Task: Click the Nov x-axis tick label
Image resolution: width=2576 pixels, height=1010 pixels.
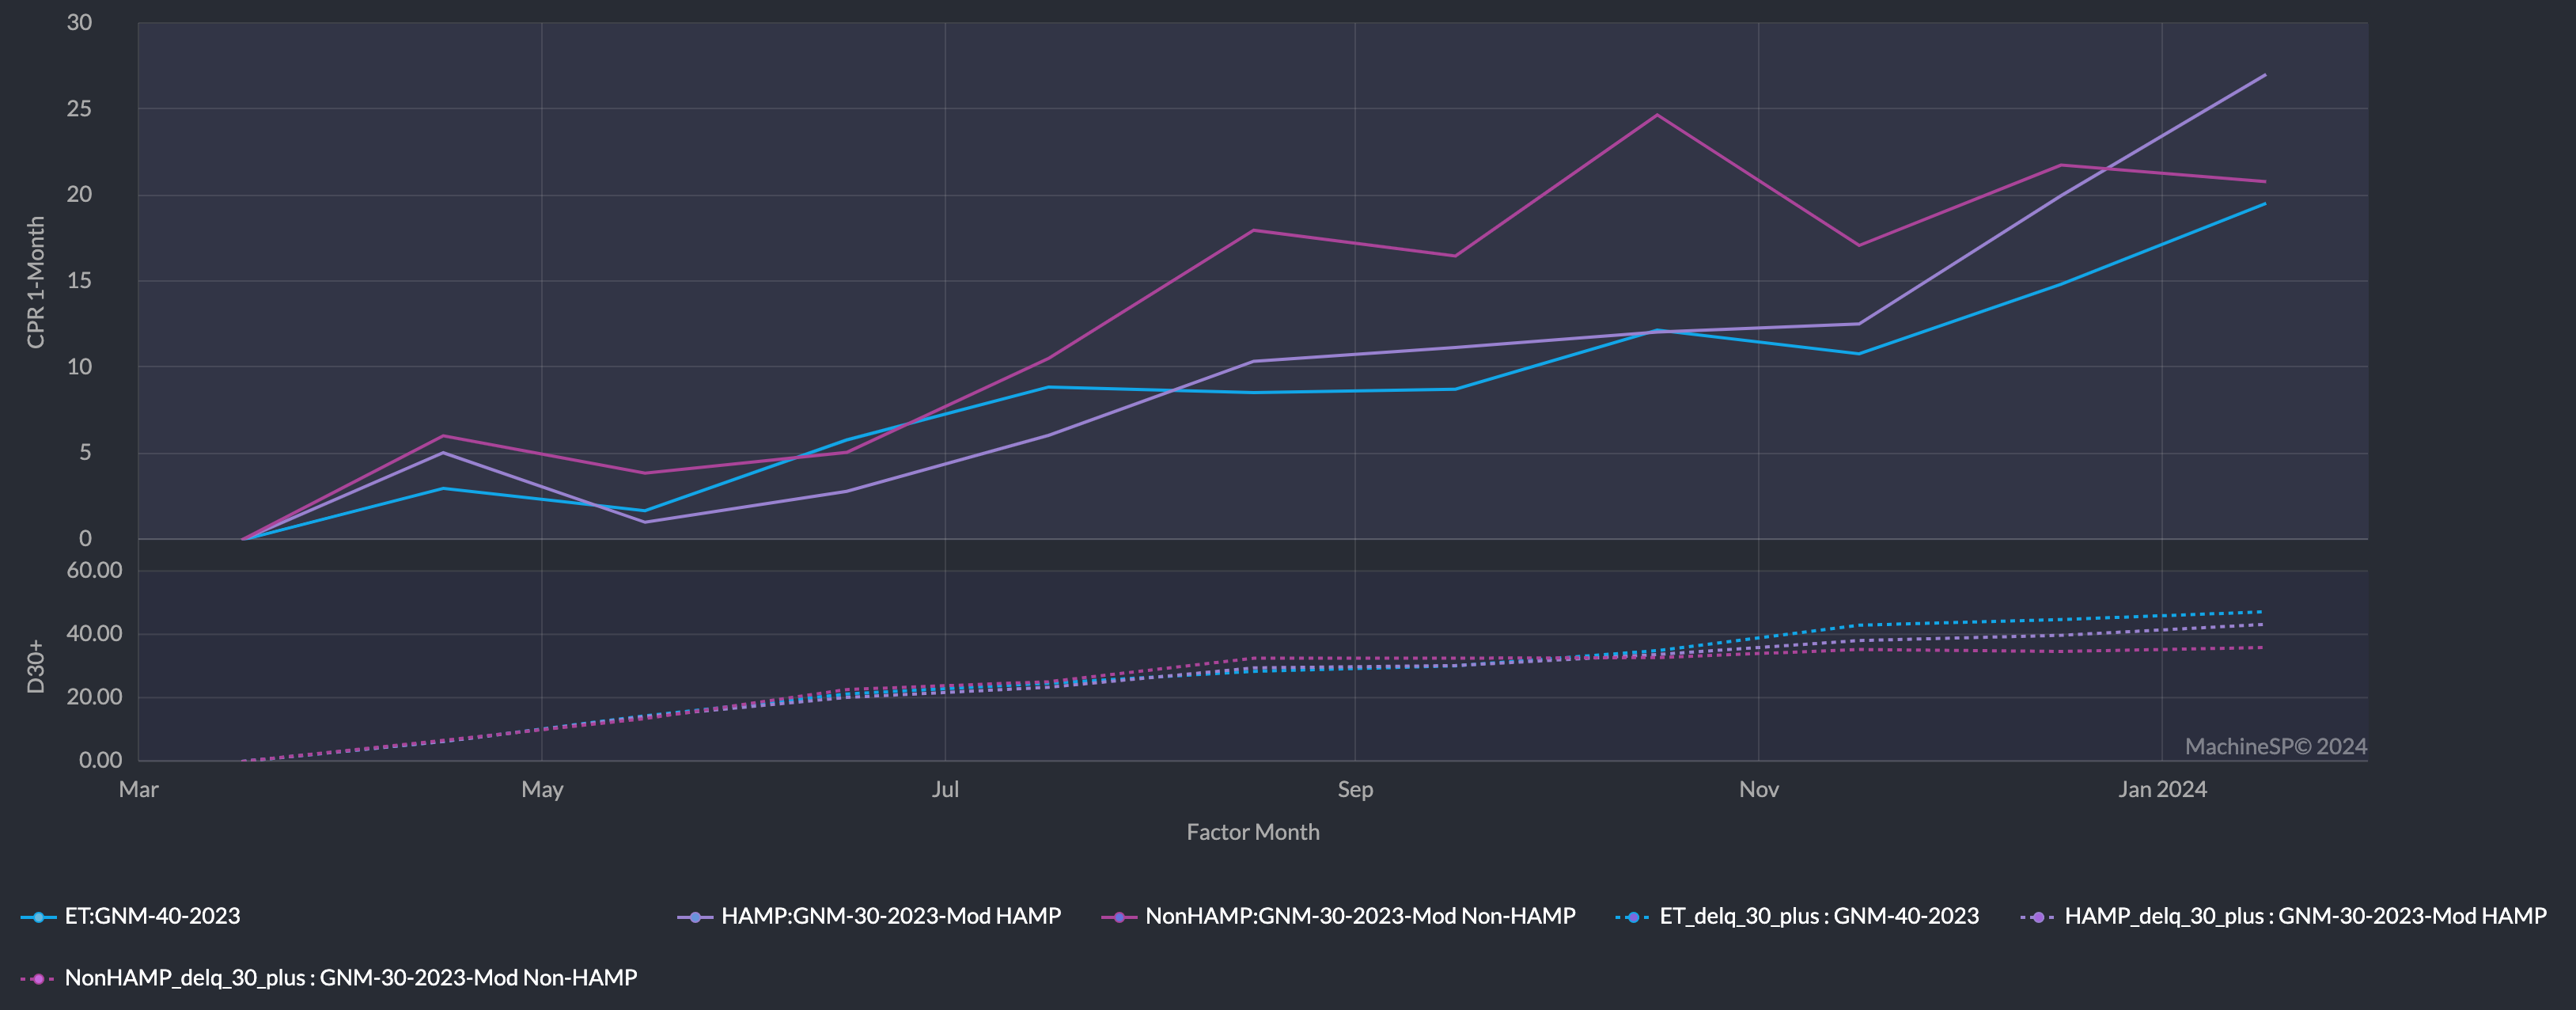Action: 1758,789
